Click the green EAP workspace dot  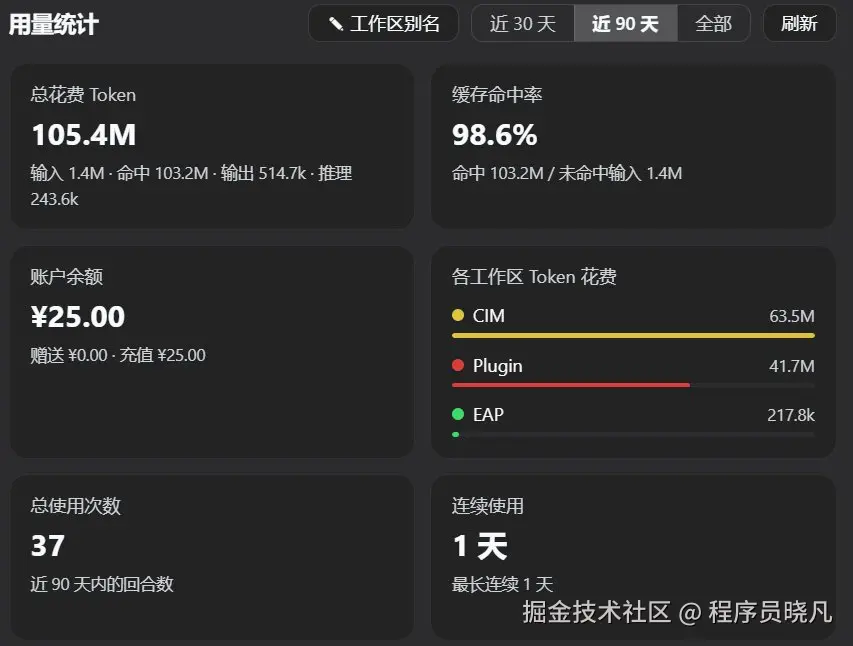(x=458, y=414)
